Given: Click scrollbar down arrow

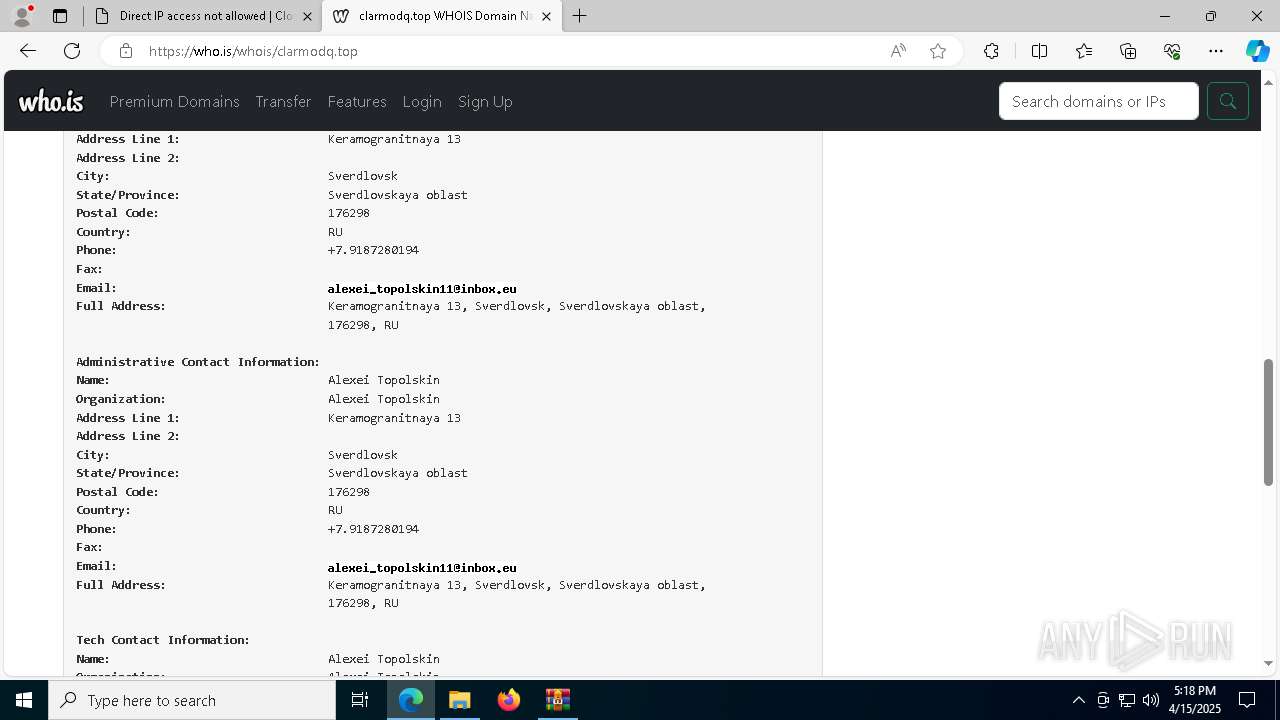Looking at the screenshot, I should (1269, 663).
